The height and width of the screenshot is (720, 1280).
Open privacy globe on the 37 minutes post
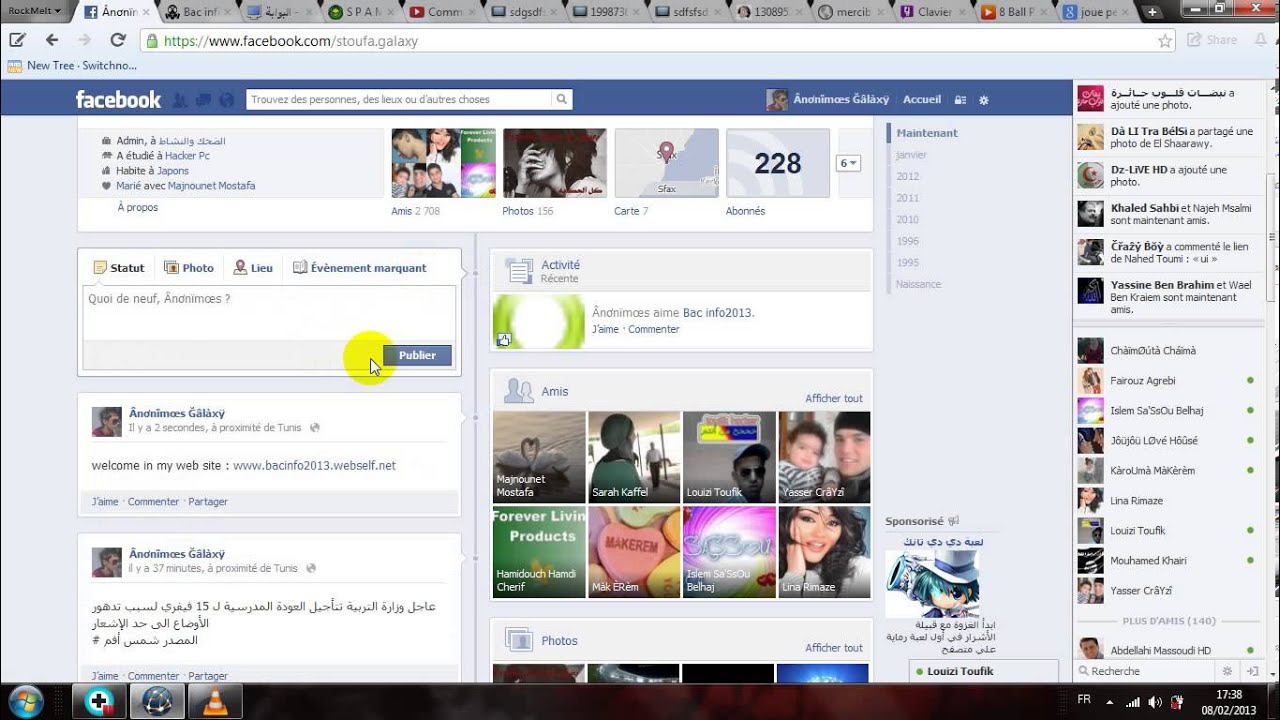(311, 569)
